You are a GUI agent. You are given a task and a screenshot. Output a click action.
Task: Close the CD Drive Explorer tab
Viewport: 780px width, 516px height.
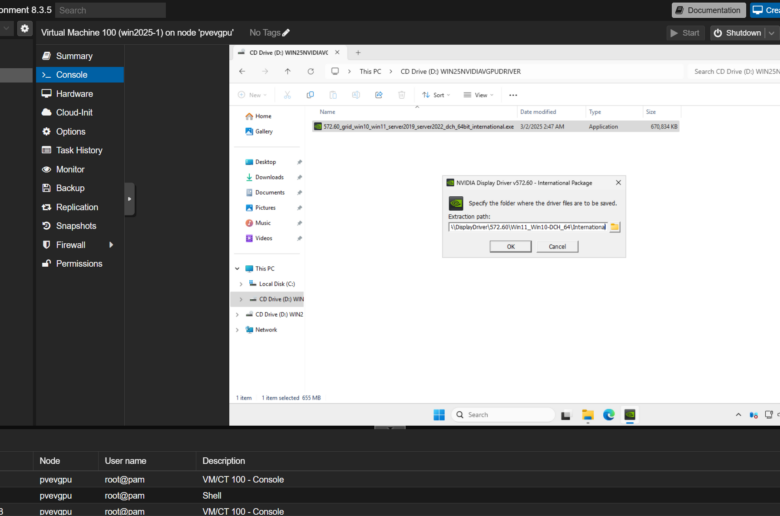pos(337,52)
